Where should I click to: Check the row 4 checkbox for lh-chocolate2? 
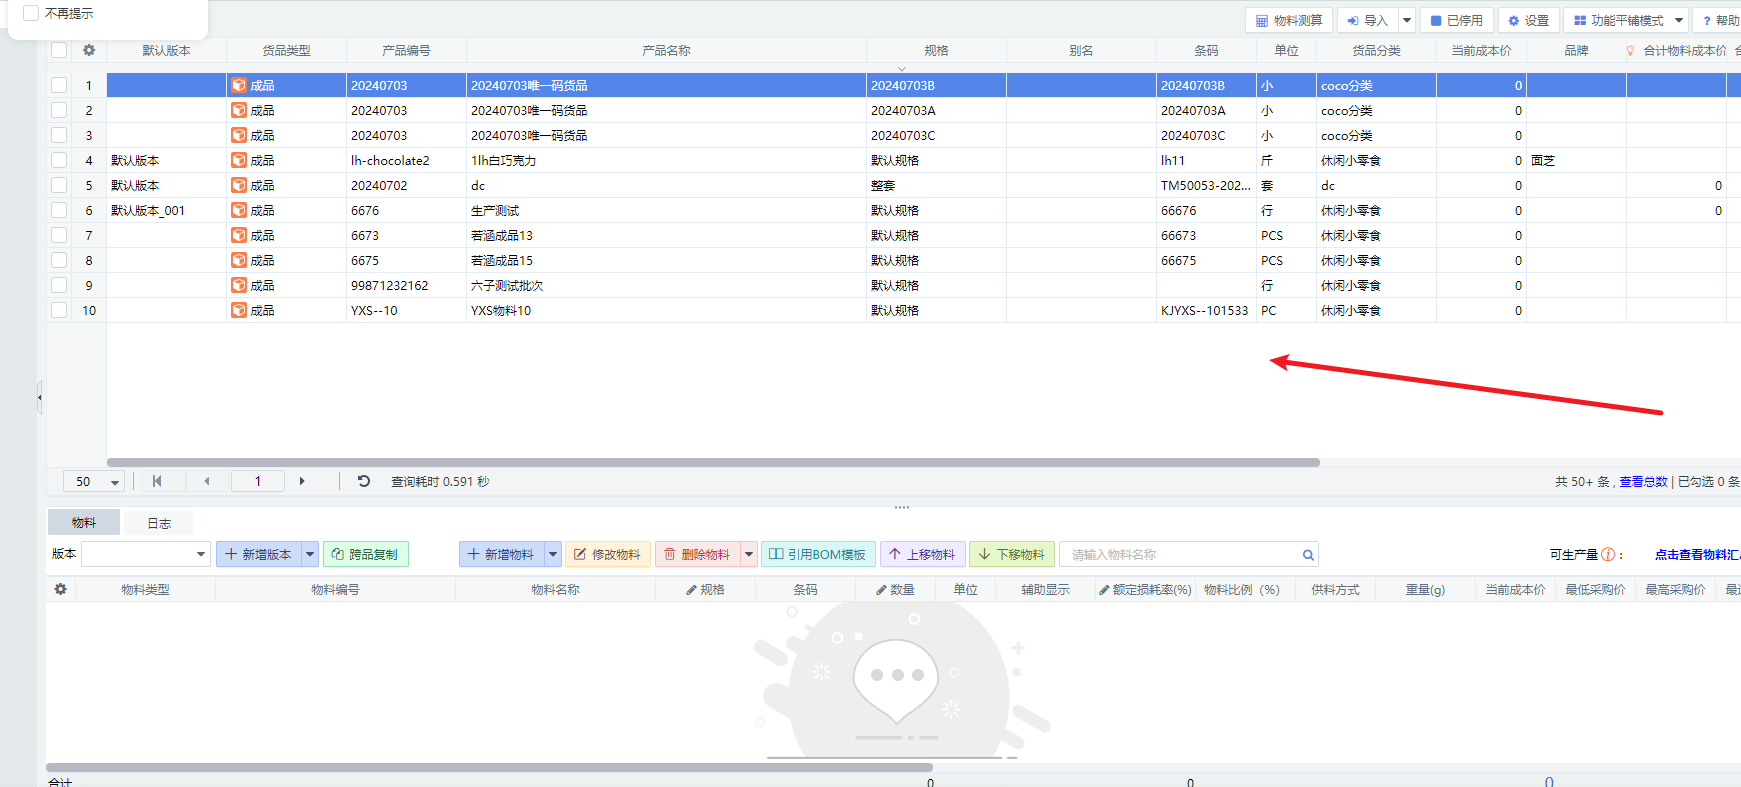[x=59, y=160]
